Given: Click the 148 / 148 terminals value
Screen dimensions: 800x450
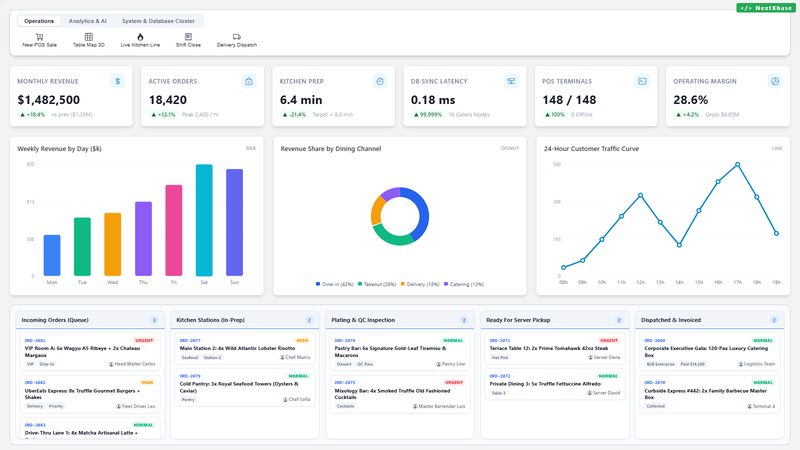Looking at the screenshot, I should pyautogui.click(x=569, y=100).
